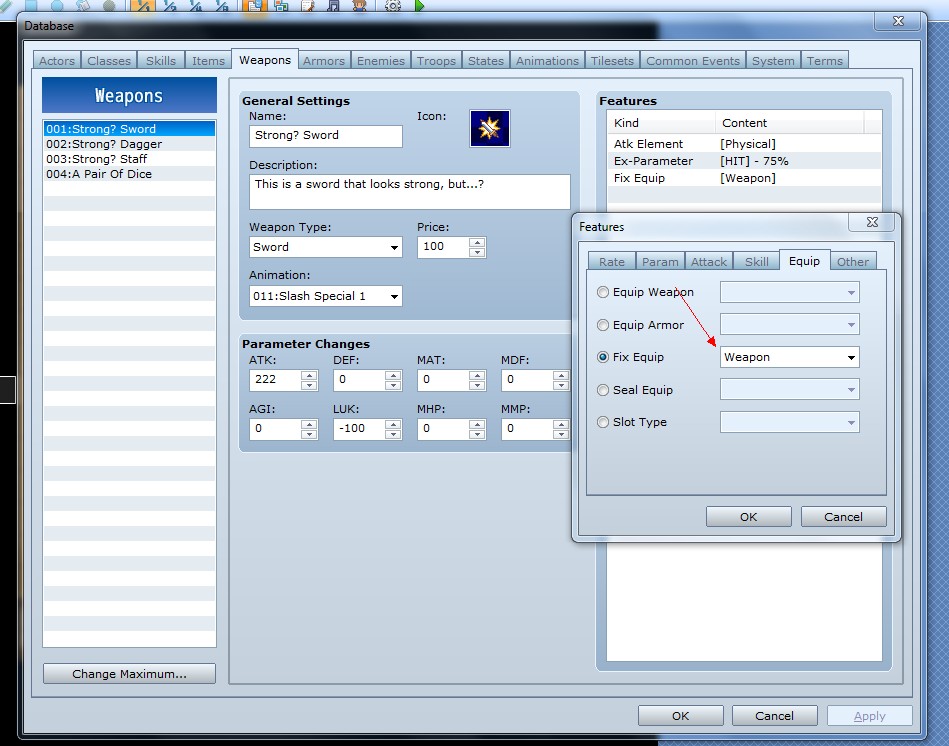Increase ATK value with up arrow

(x=309, y=375)
